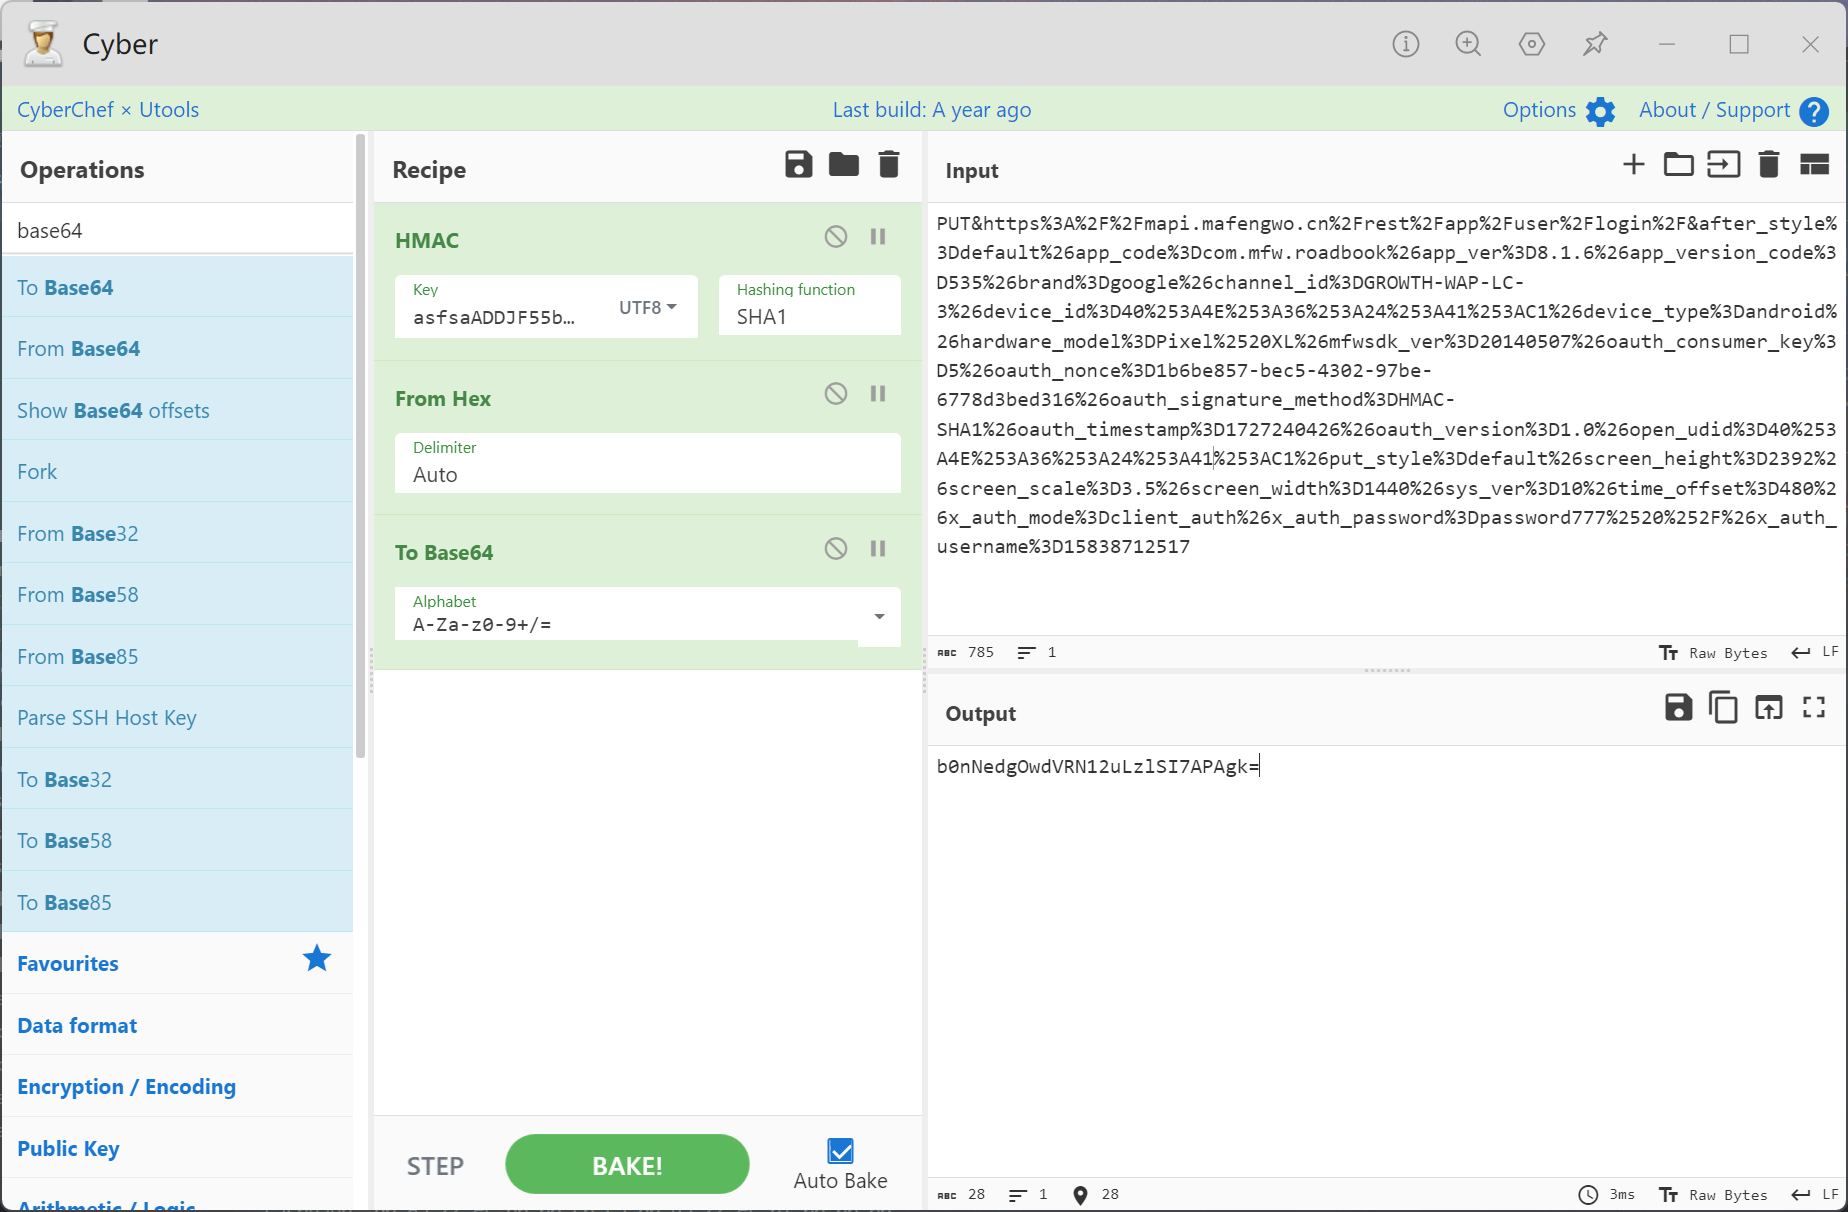
Task: Open folder as input
Action: point(1678,164)
